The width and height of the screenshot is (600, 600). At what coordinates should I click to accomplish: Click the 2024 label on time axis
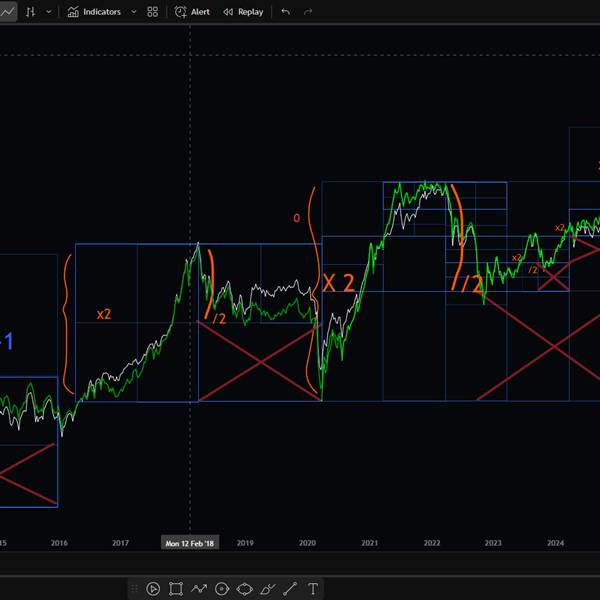556,543
